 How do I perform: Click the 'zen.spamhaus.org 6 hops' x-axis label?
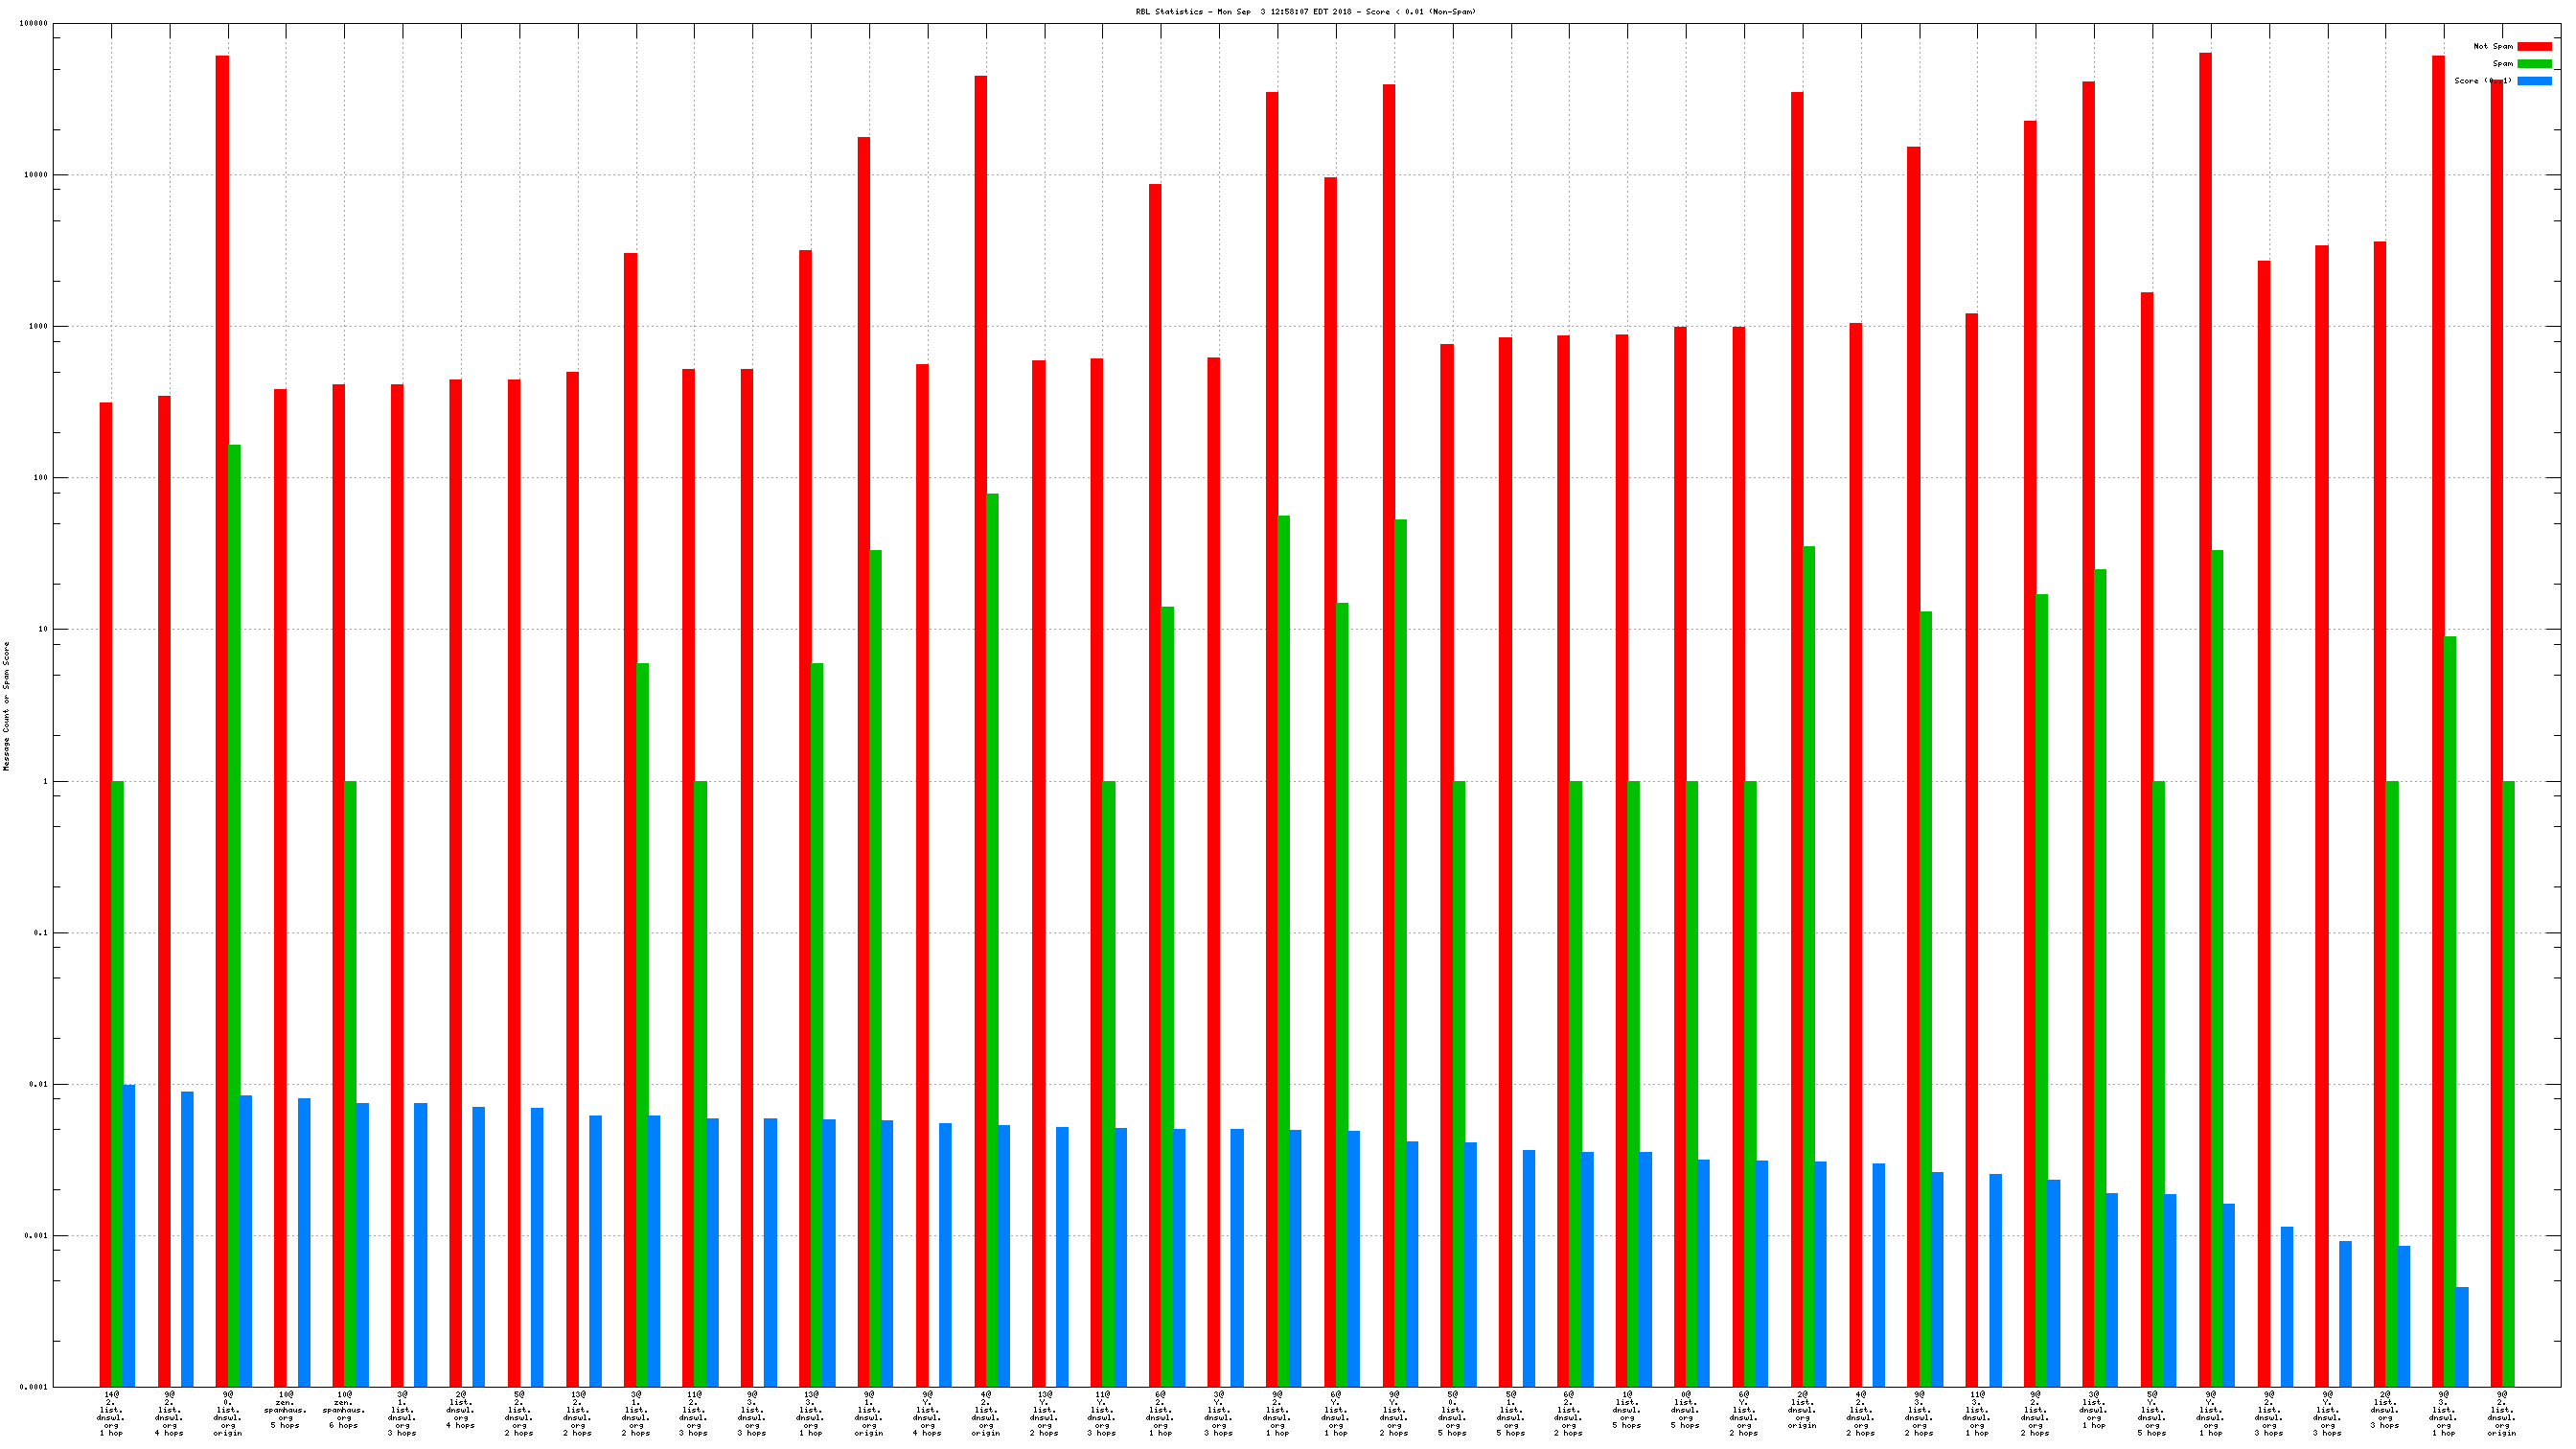coord(344,1409)
